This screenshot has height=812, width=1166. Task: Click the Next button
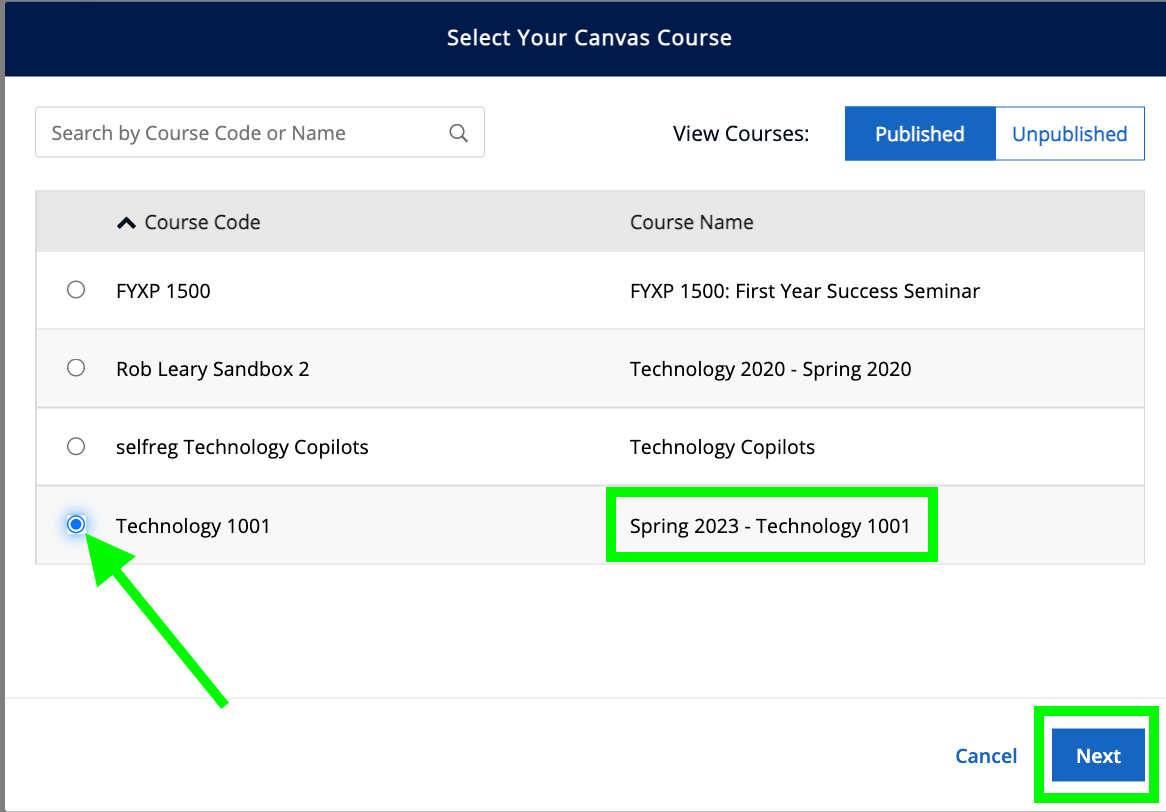(1098, 755)
